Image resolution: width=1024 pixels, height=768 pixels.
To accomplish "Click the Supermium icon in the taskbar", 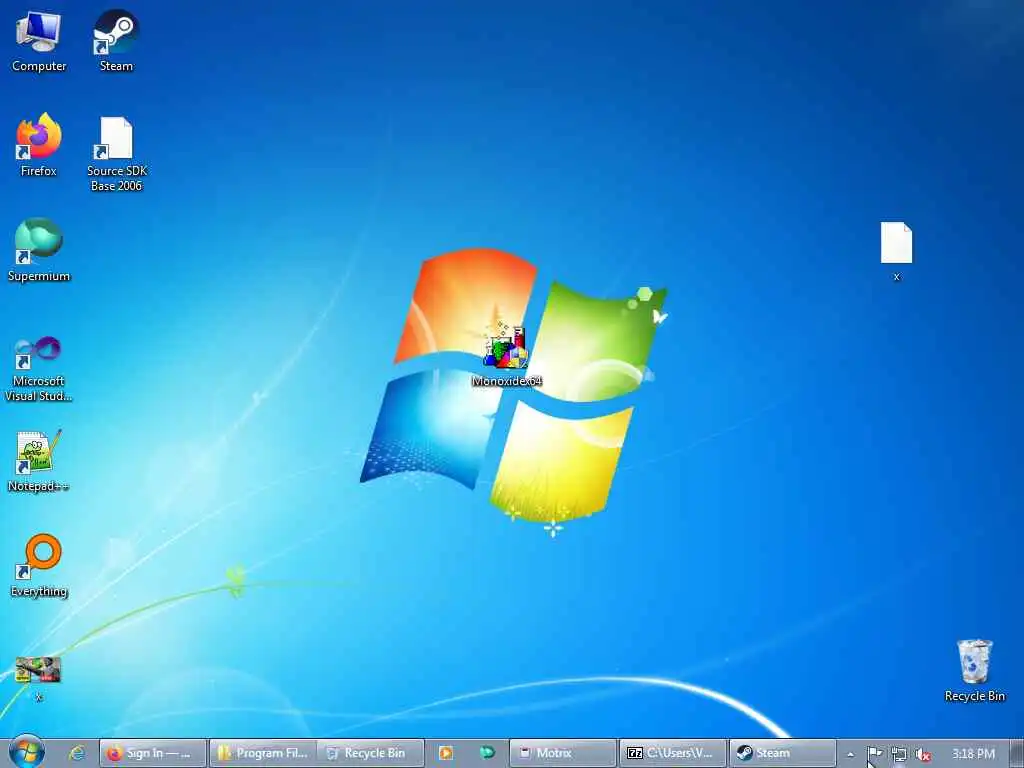I will (487, 753).
